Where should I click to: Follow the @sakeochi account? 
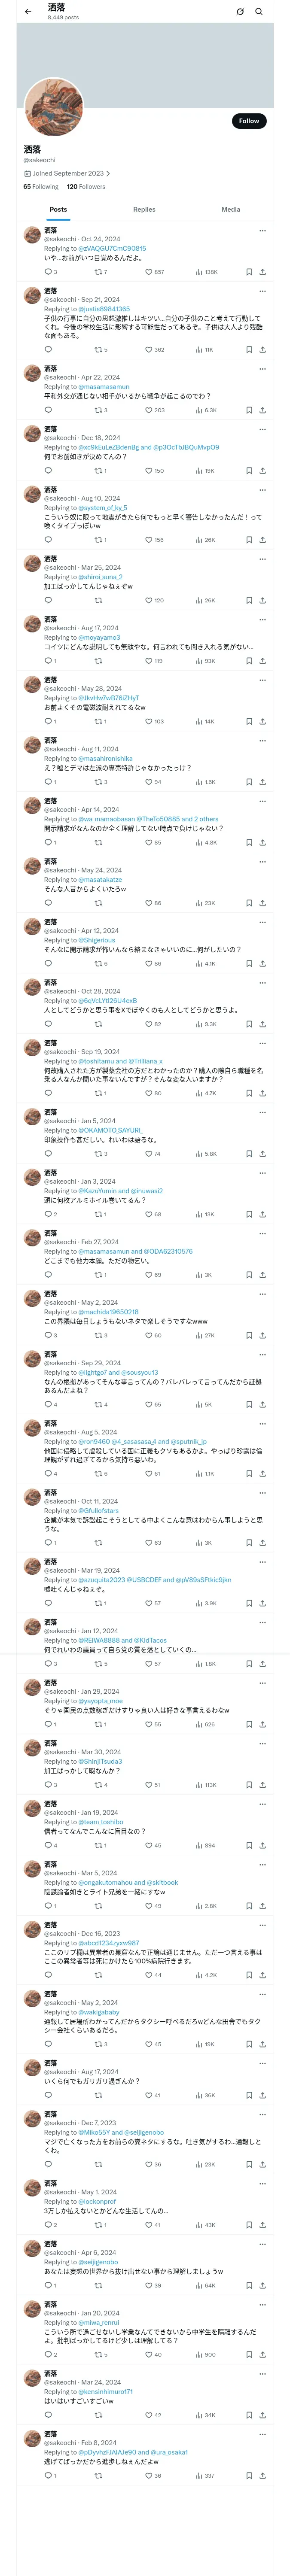tap(249, 121)
